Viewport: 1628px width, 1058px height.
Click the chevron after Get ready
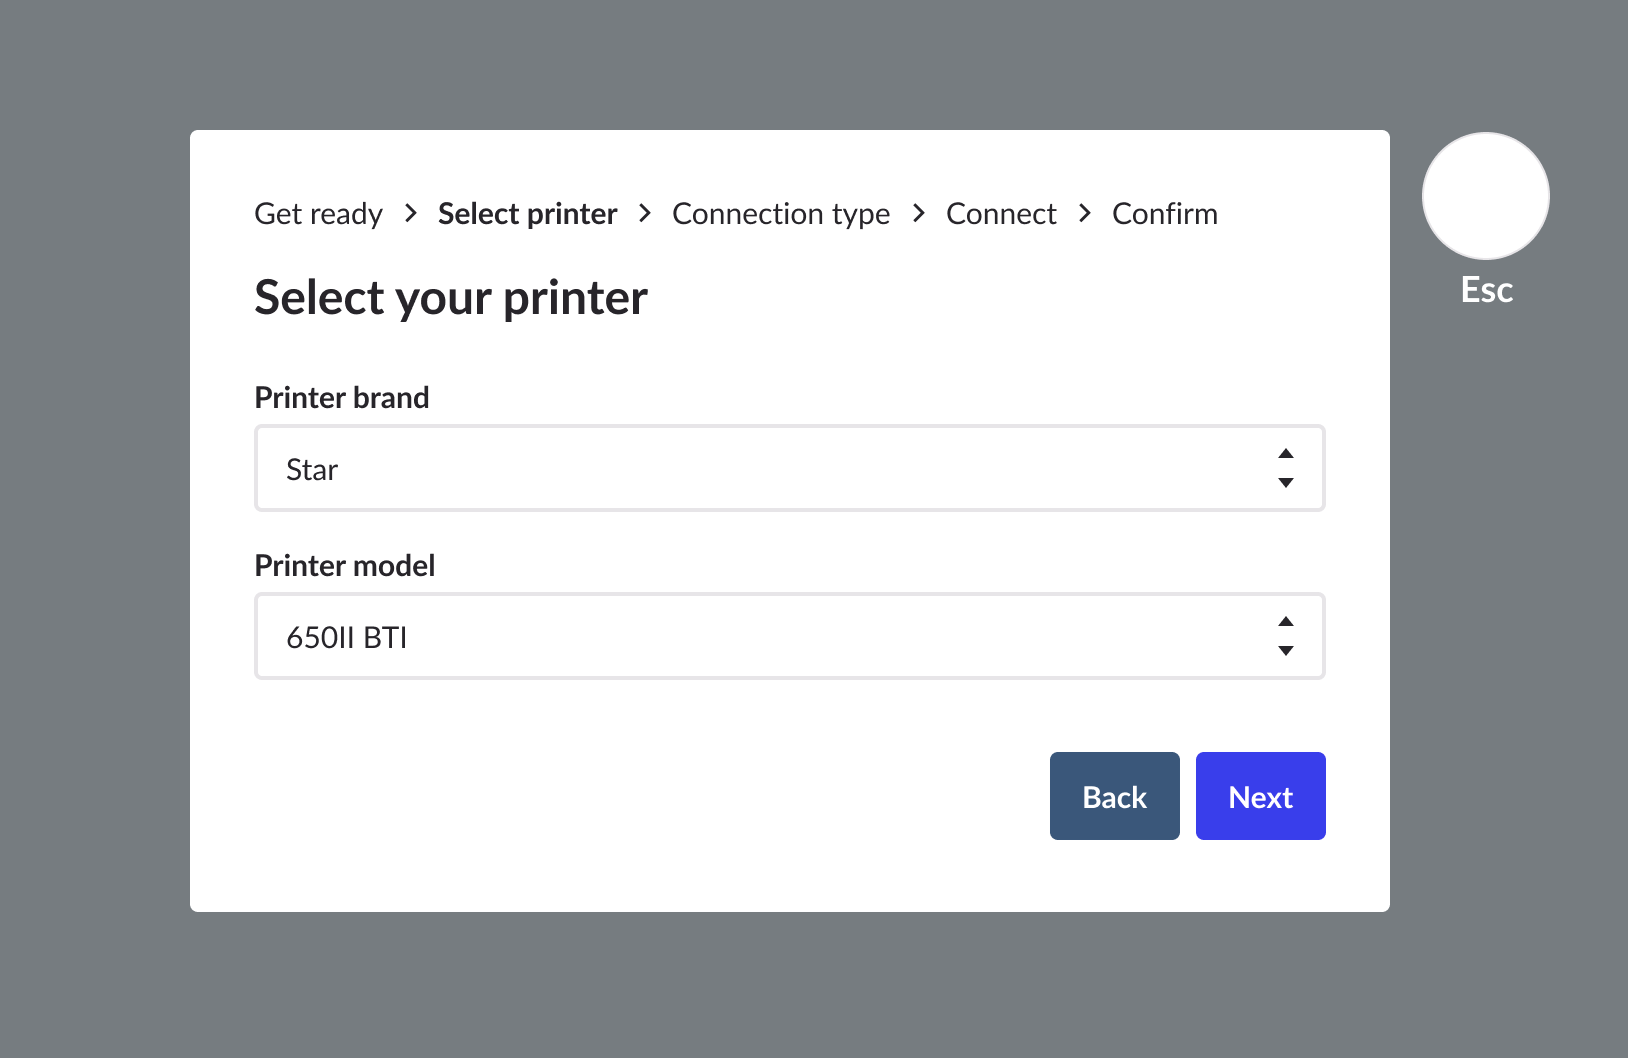410,213
